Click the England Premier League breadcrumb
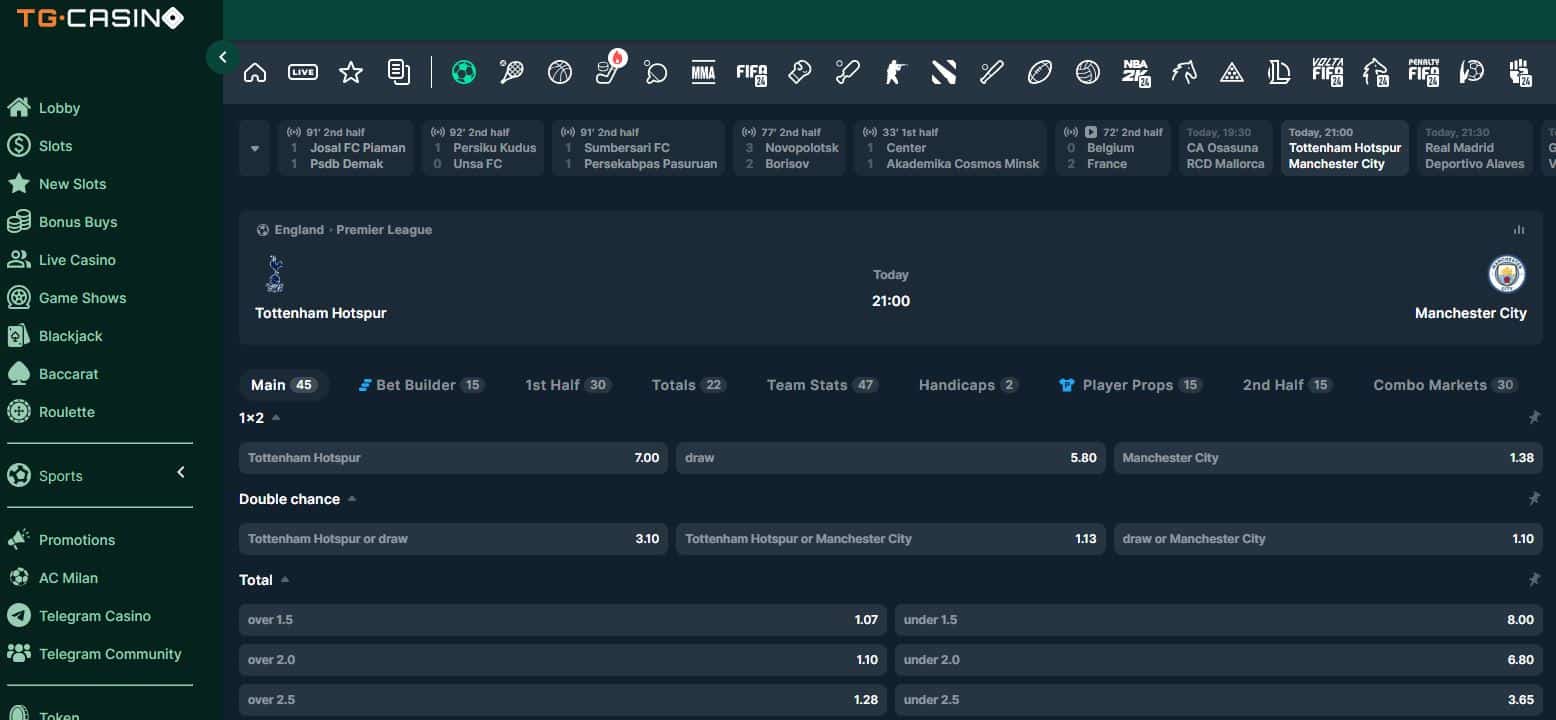Viewport: 1556px width, 720px height. pyautogui.click(x=344, y=230)
